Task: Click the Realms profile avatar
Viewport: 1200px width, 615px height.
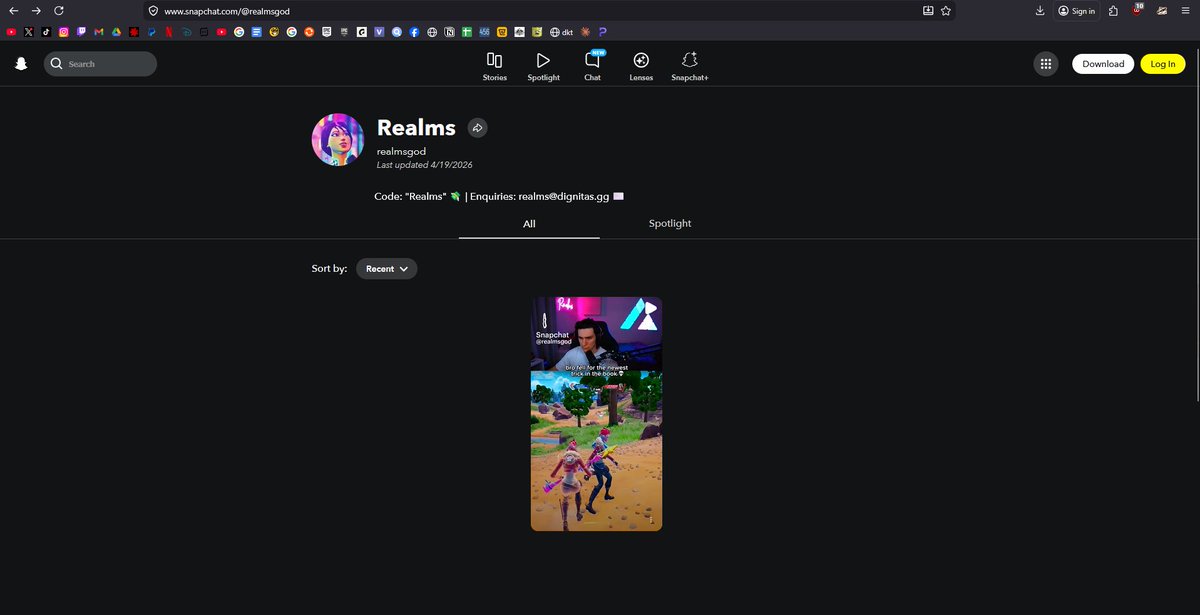Action: pos(337,138)
